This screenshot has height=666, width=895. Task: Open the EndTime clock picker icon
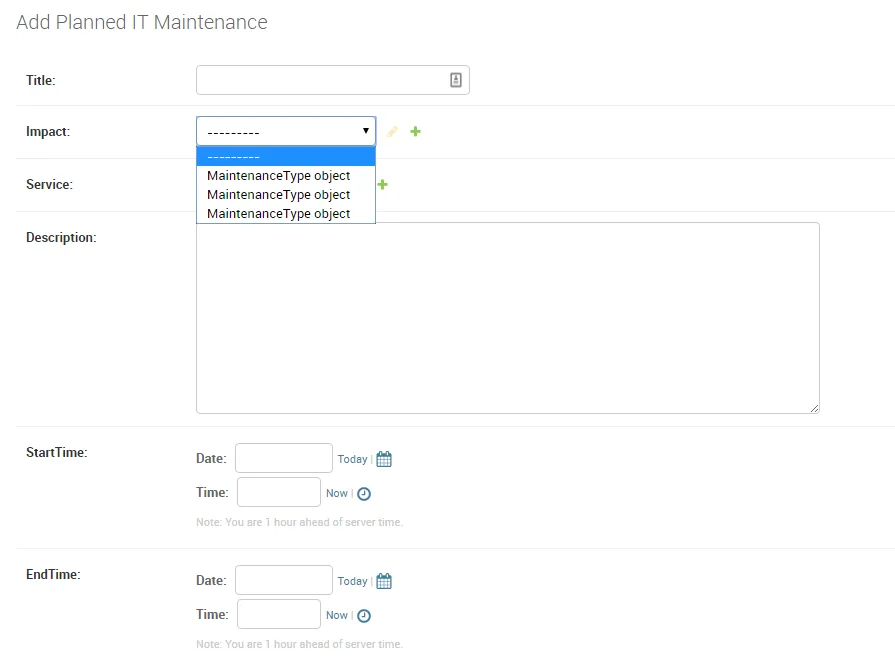(364, 616)
